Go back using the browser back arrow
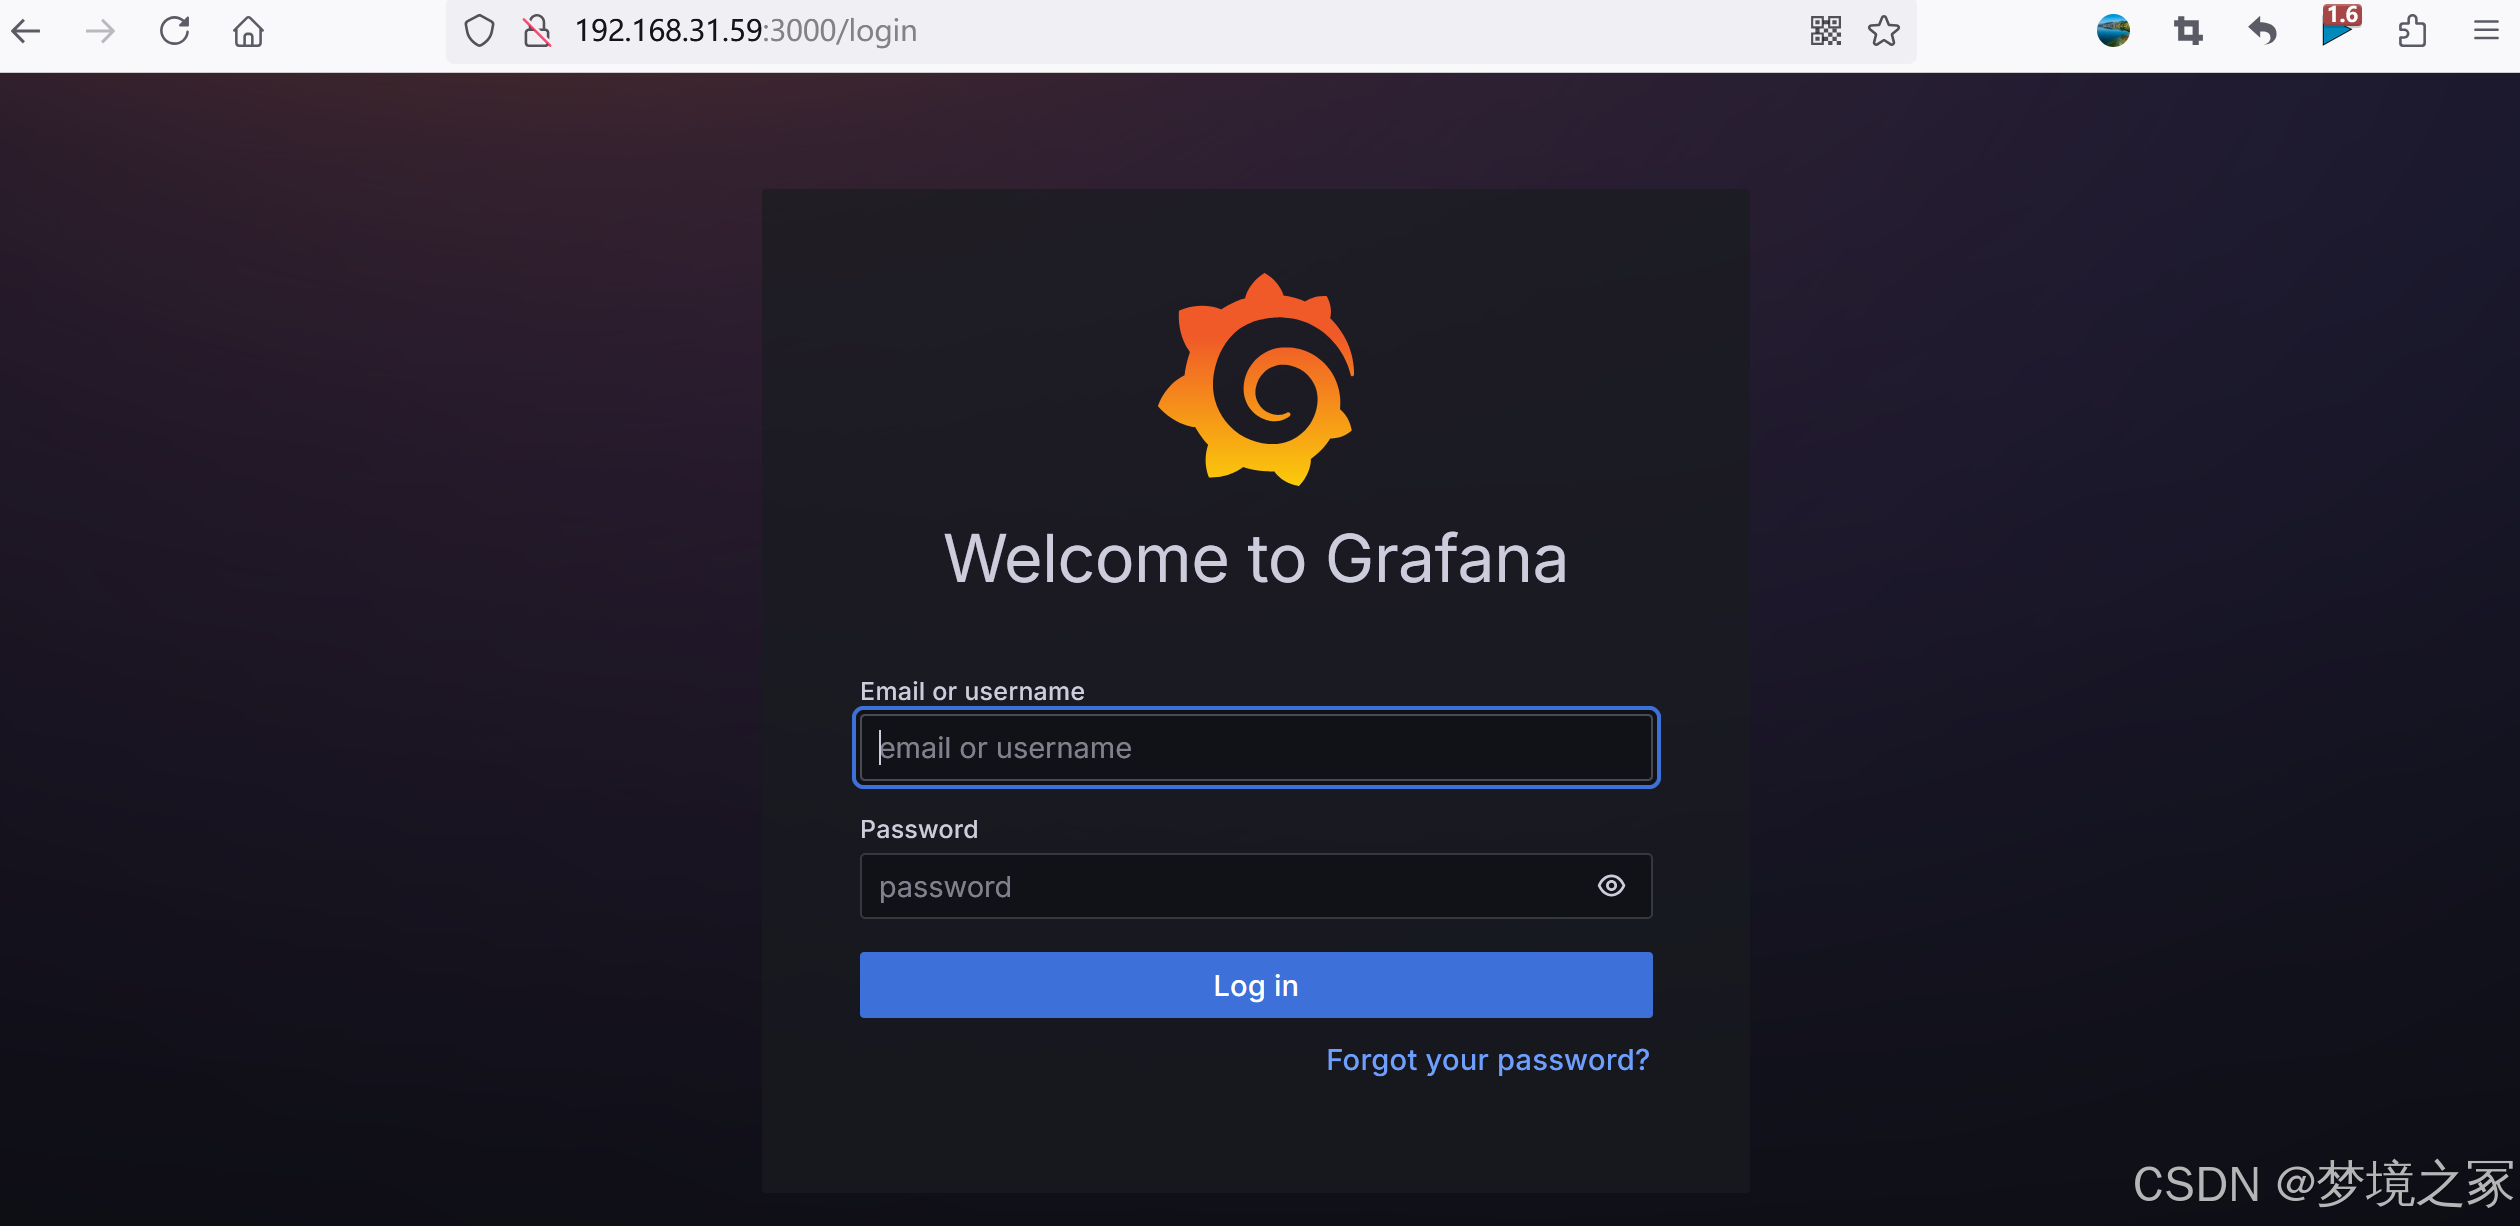The image size is (2520, 1226). click(26, 31)
